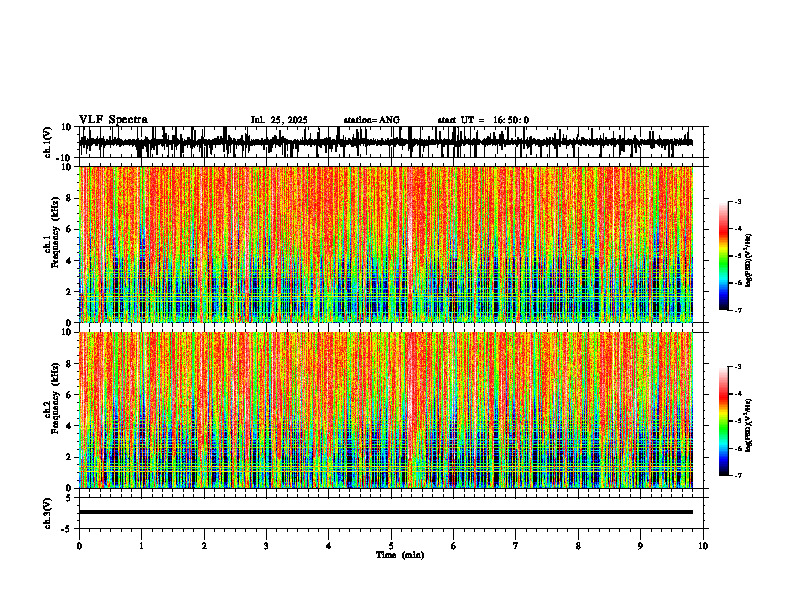This screenshot has height=612, width=792.
Task: Click the "10" tick label on the time axis
Action: pyautogui.click(x=703, y=546)
